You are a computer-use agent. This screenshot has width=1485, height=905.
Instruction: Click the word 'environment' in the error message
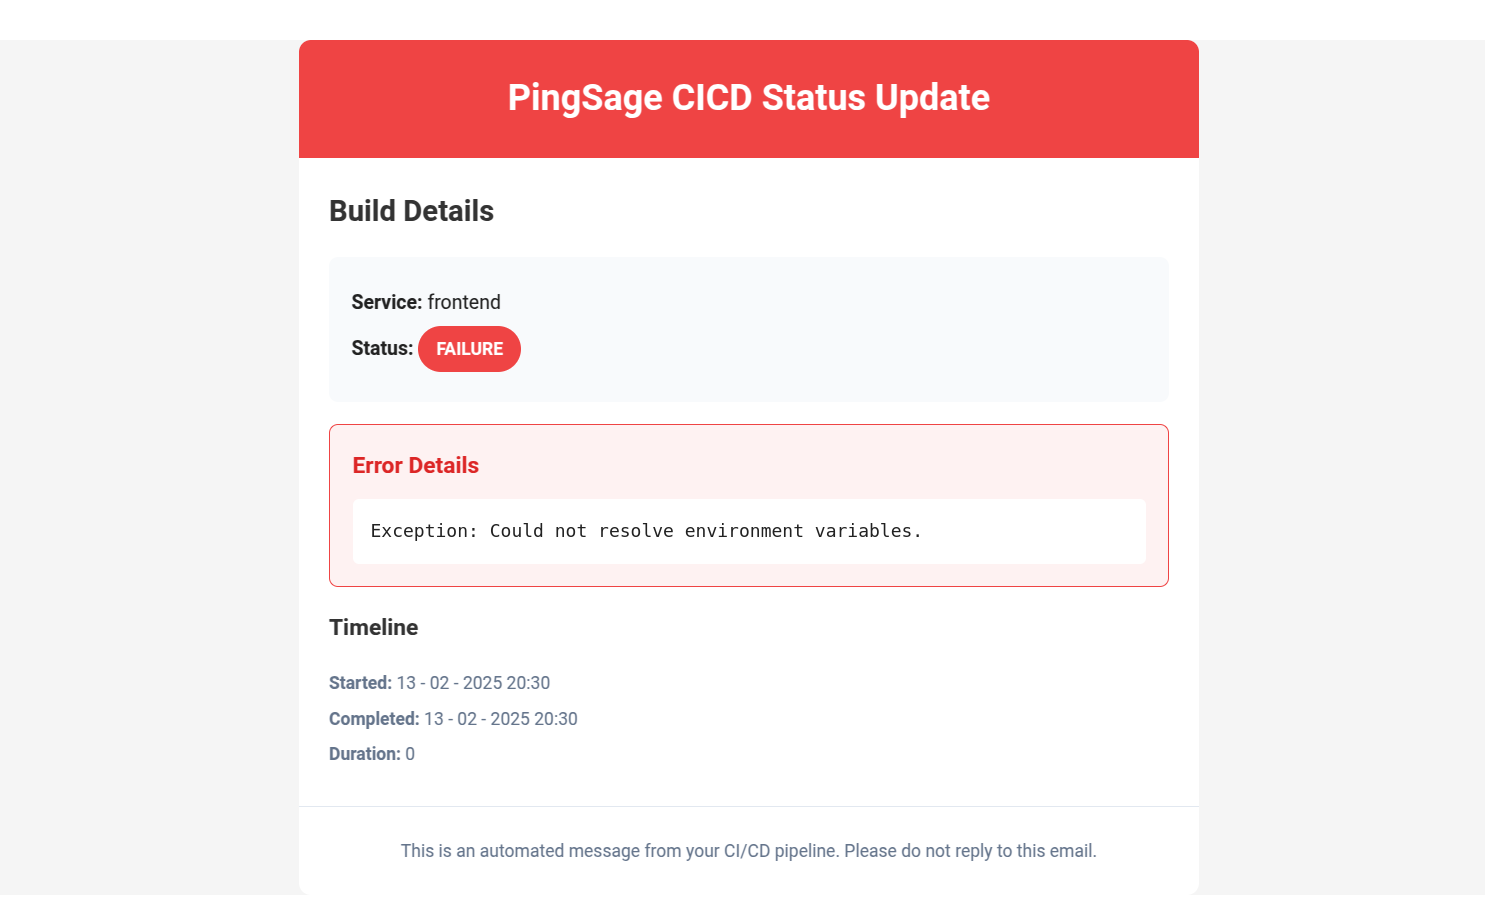coord(743,531)
